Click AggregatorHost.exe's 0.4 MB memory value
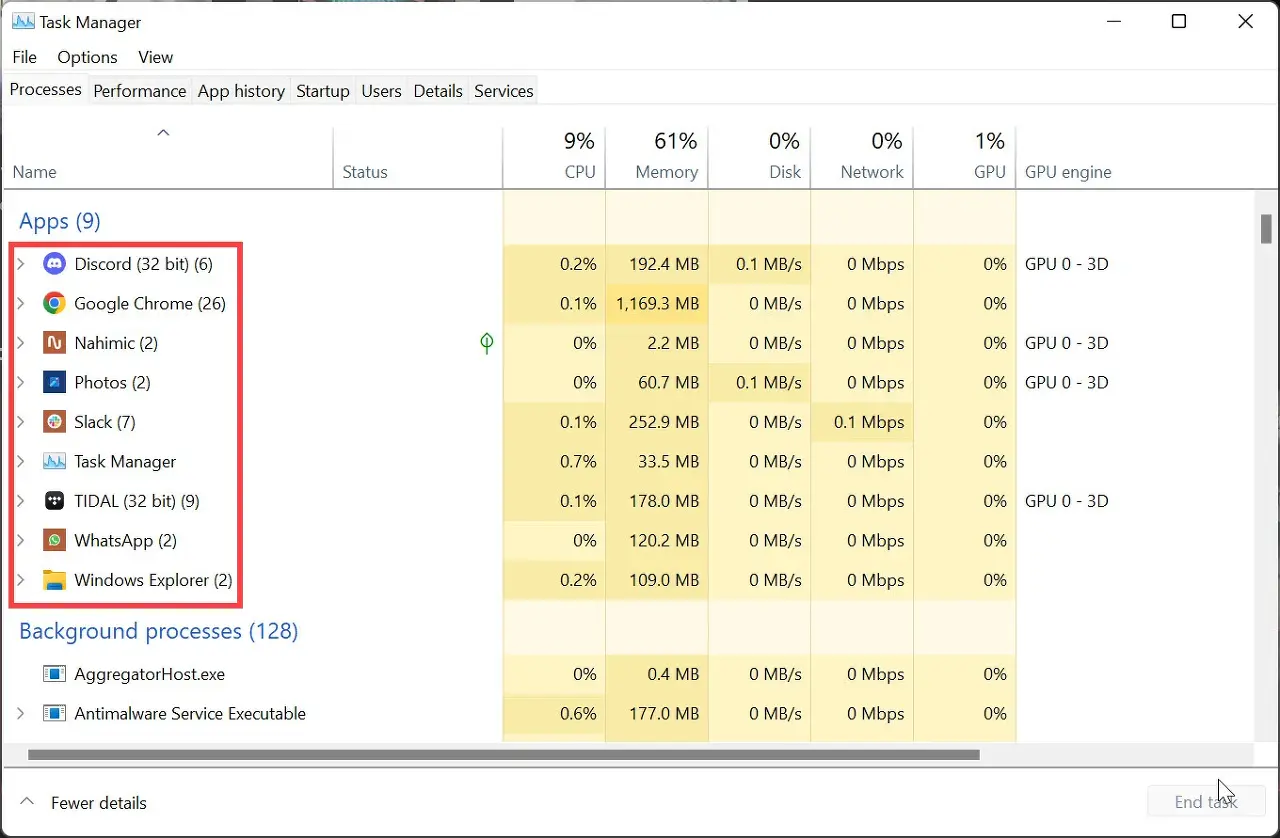 pos(673,674)
